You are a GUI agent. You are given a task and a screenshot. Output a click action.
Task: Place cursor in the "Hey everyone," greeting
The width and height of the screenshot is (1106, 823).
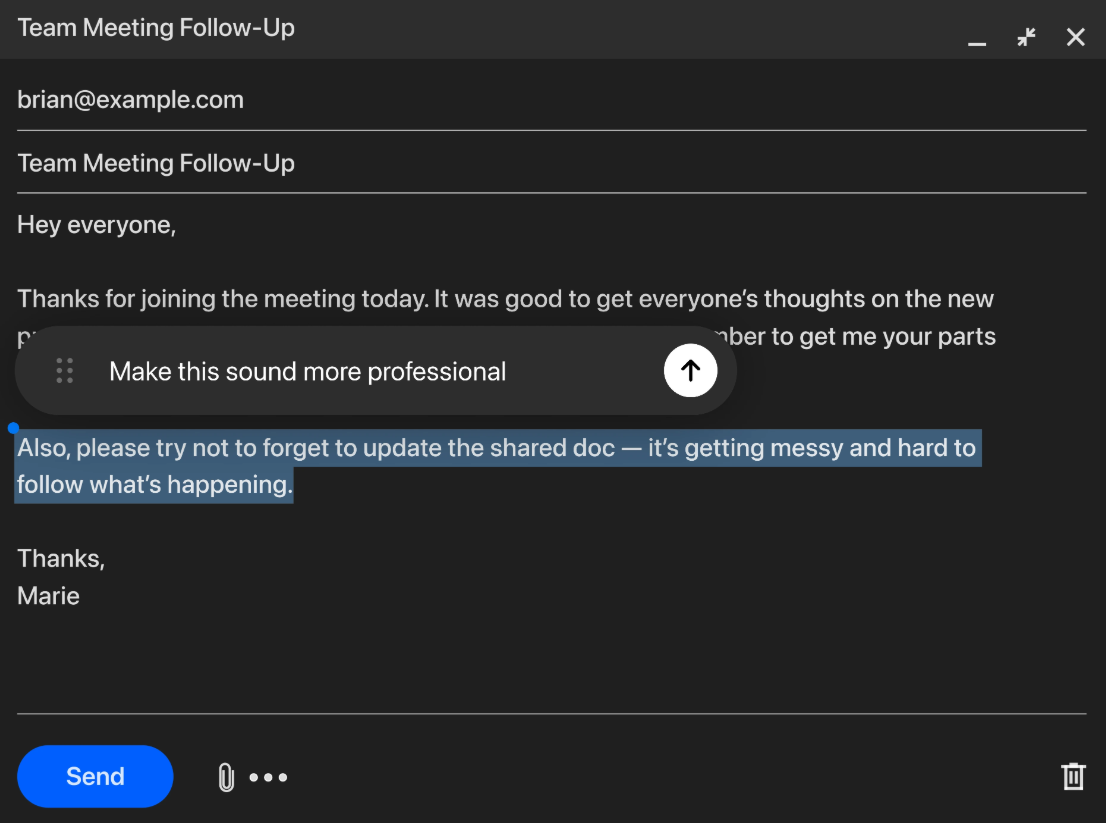pyautogui.click(x=97, y=225)
